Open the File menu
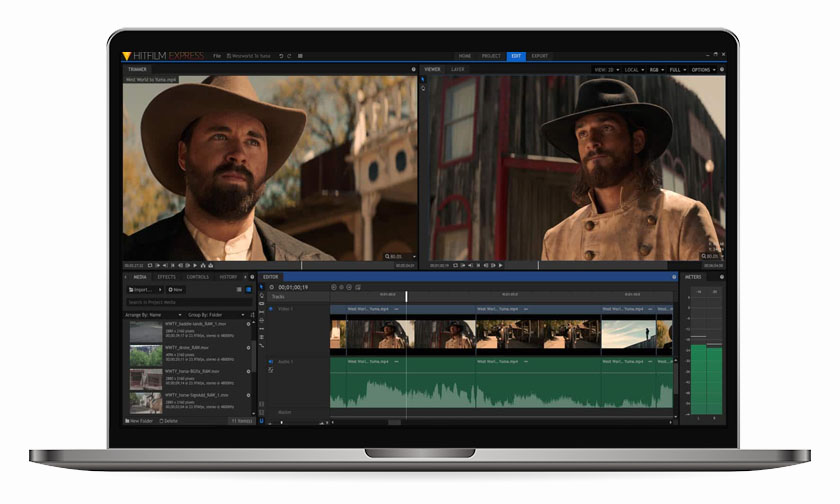 pos(217,56)
